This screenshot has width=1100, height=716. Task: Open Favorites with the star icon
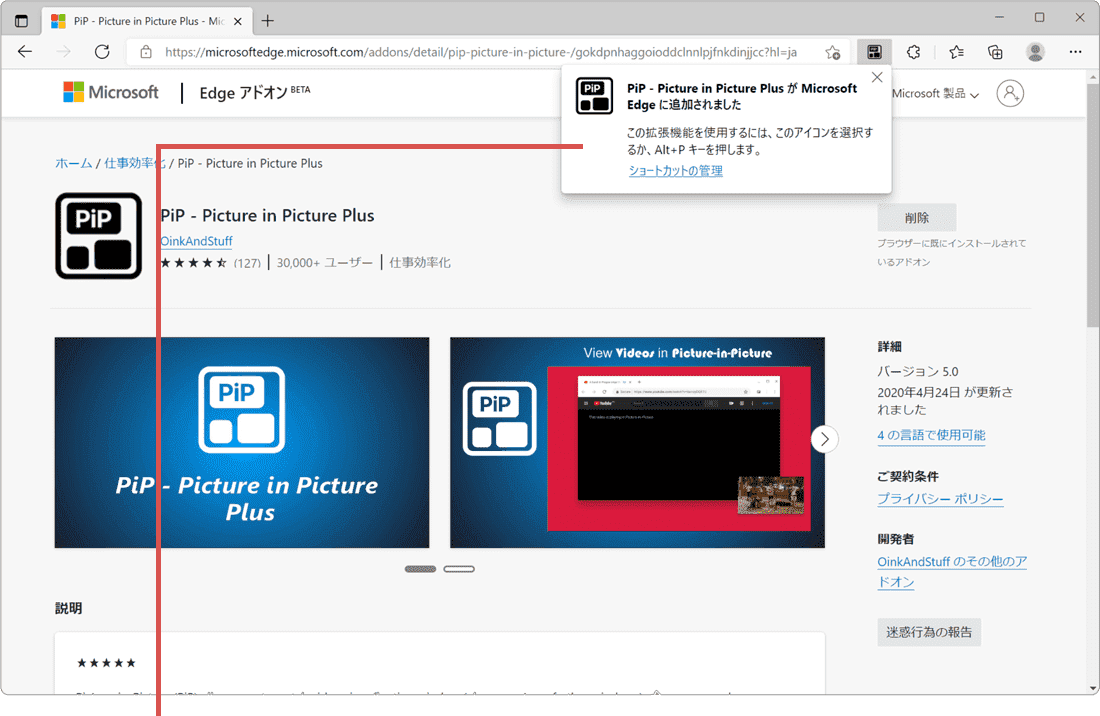tap(955, 51)
